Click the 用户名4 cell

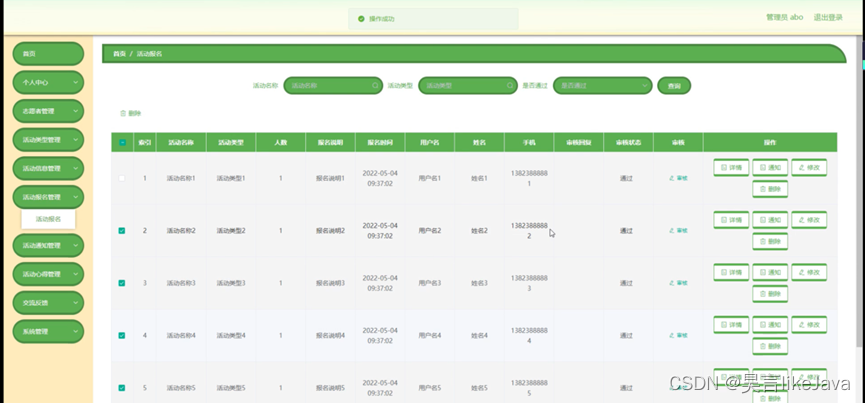pyautogui.click(x=429, y=335)
